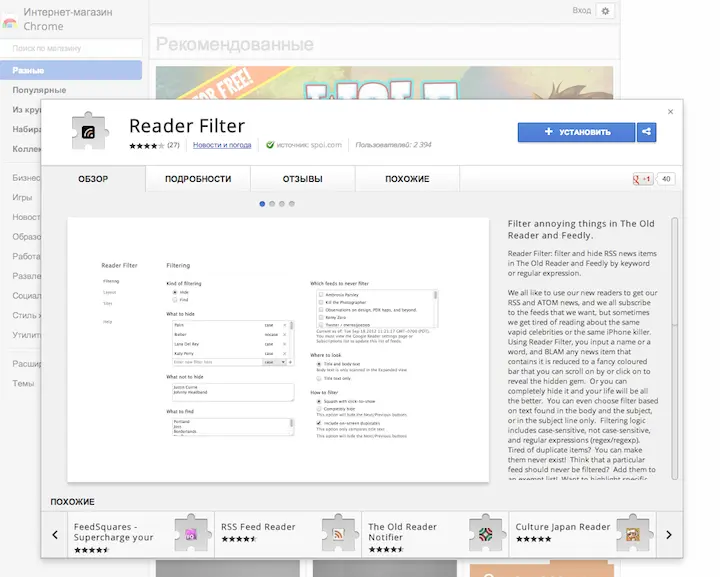Select the third screenshot carousel dot
720x577 pixels.
282,204
